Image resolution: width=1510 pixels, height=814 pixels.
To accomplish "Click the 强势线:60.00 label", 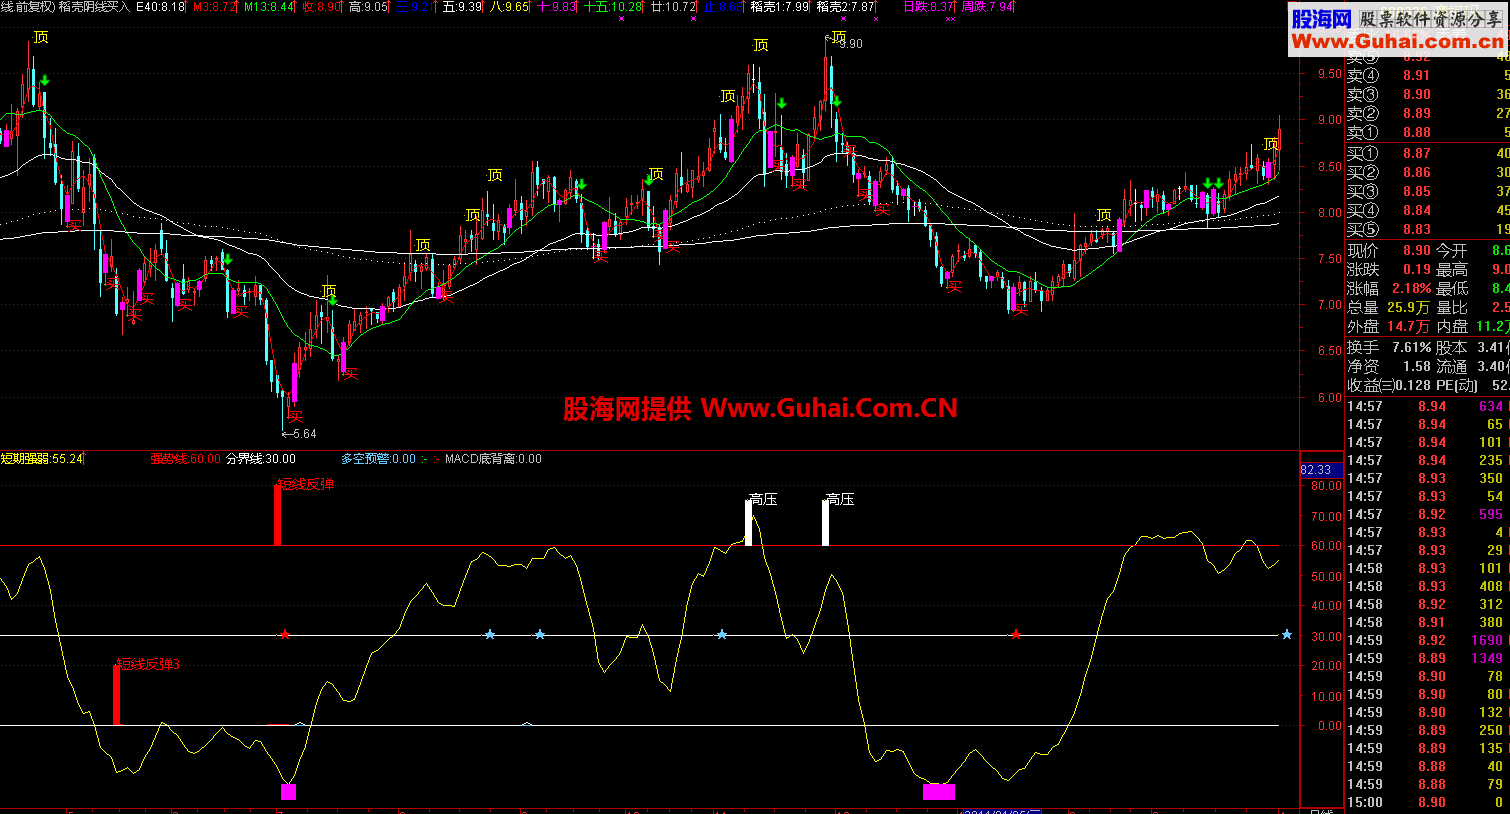I will (x=185, y=459).
